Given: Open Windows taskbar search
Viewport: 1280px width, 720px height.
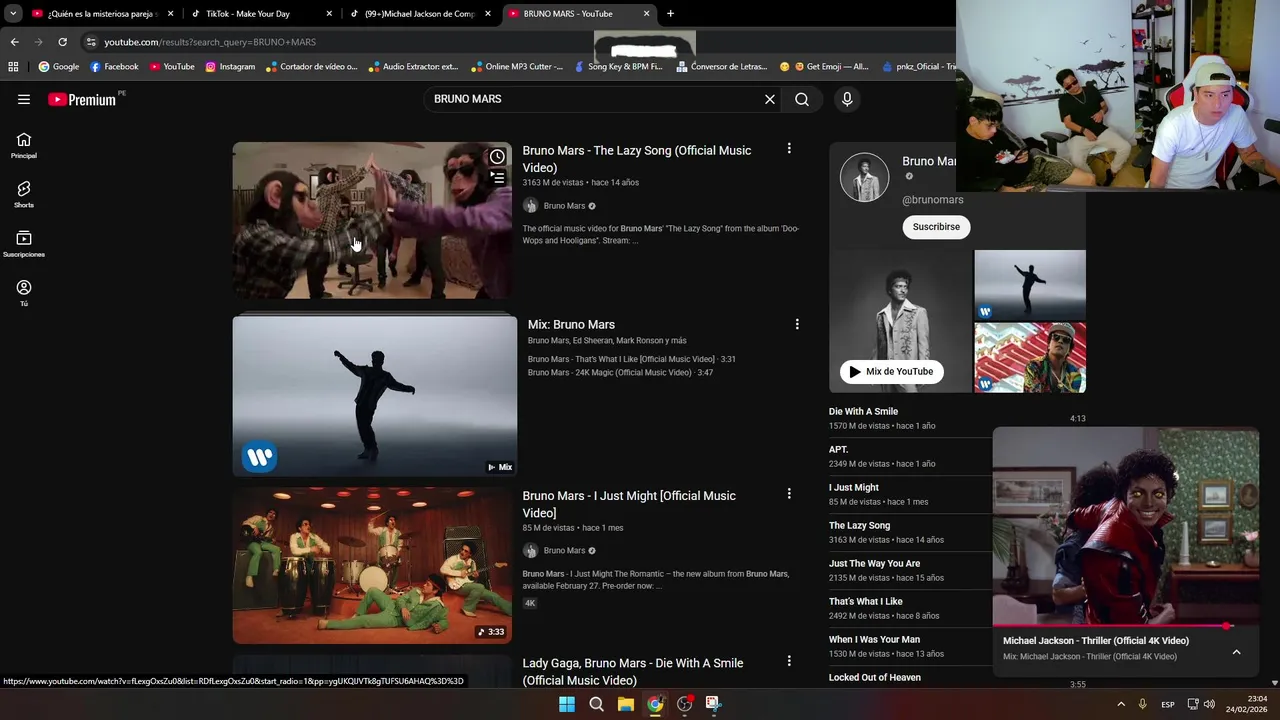Looking at the screenshot, I should (x=596, y=704).
